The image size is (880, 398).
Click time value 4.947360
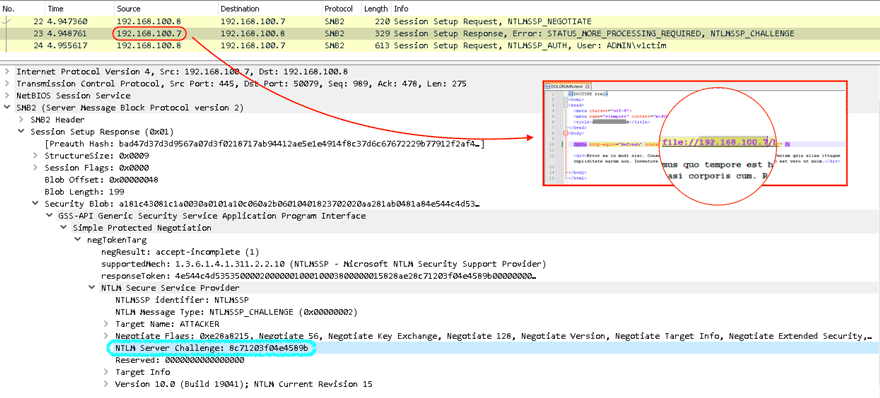(68, 21)
